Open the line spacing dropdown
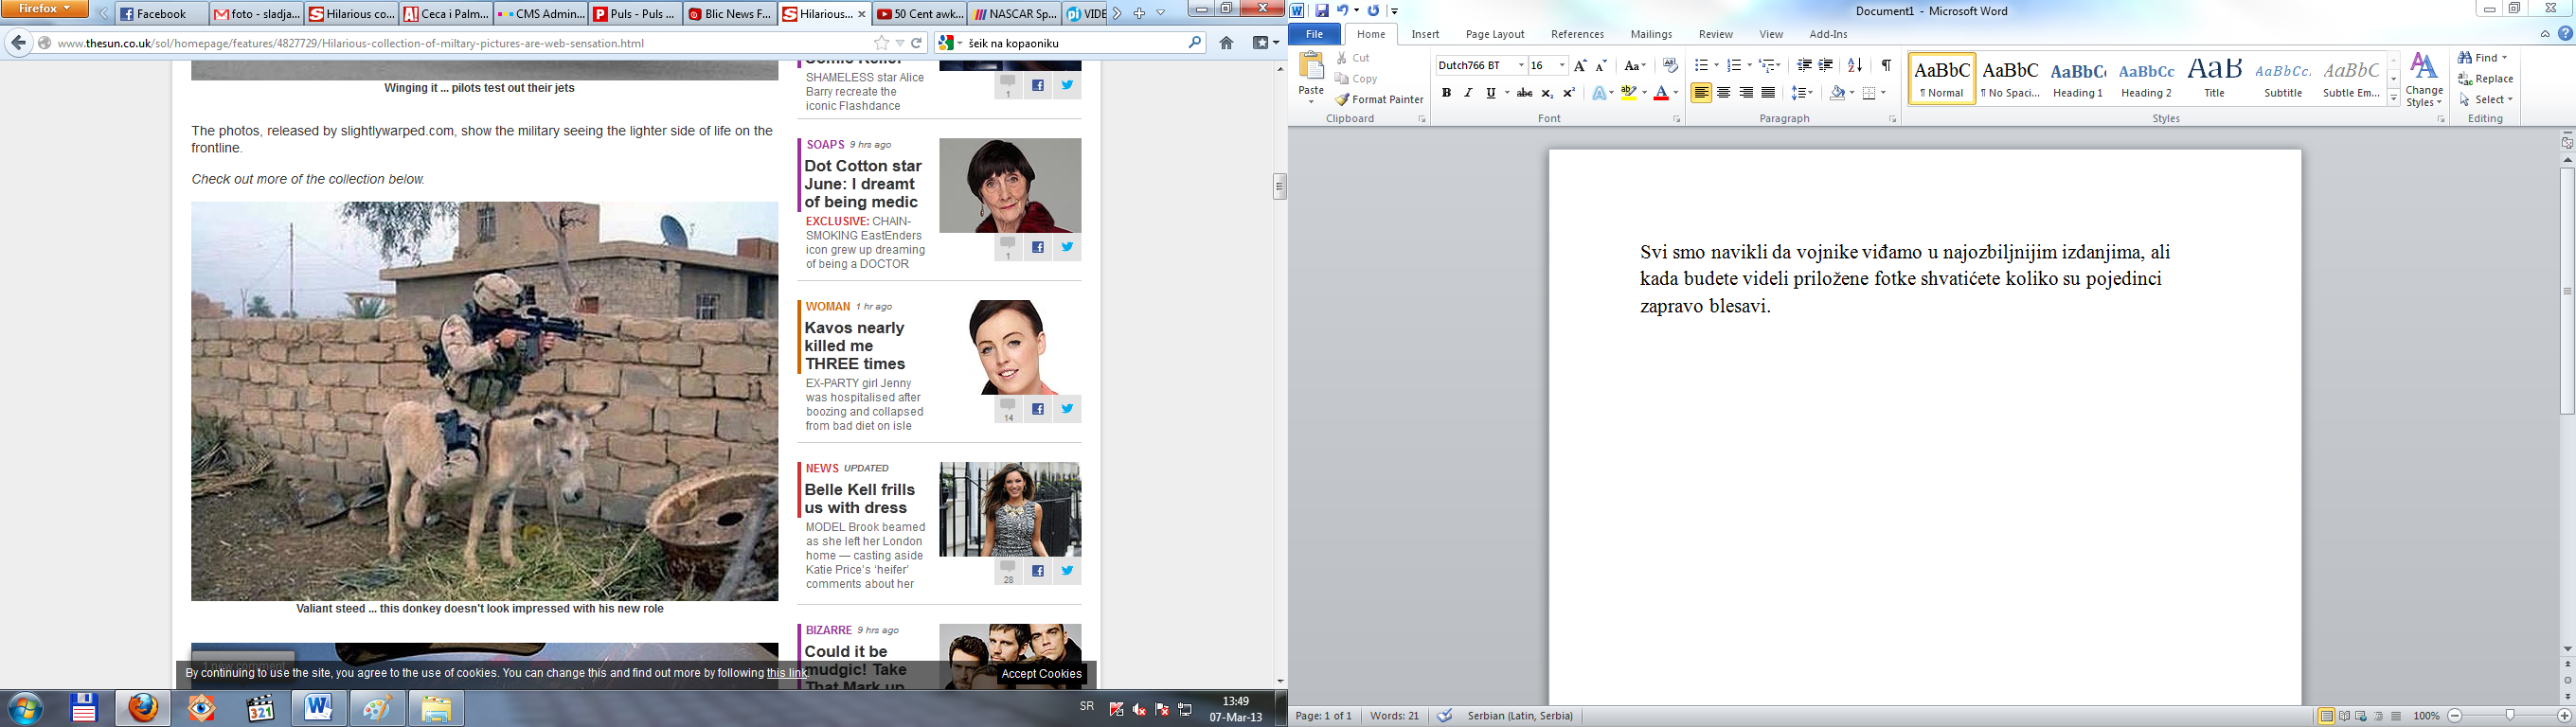Image resolution: width=2576 pixels, height=727 pixels. click(1802, 93)
